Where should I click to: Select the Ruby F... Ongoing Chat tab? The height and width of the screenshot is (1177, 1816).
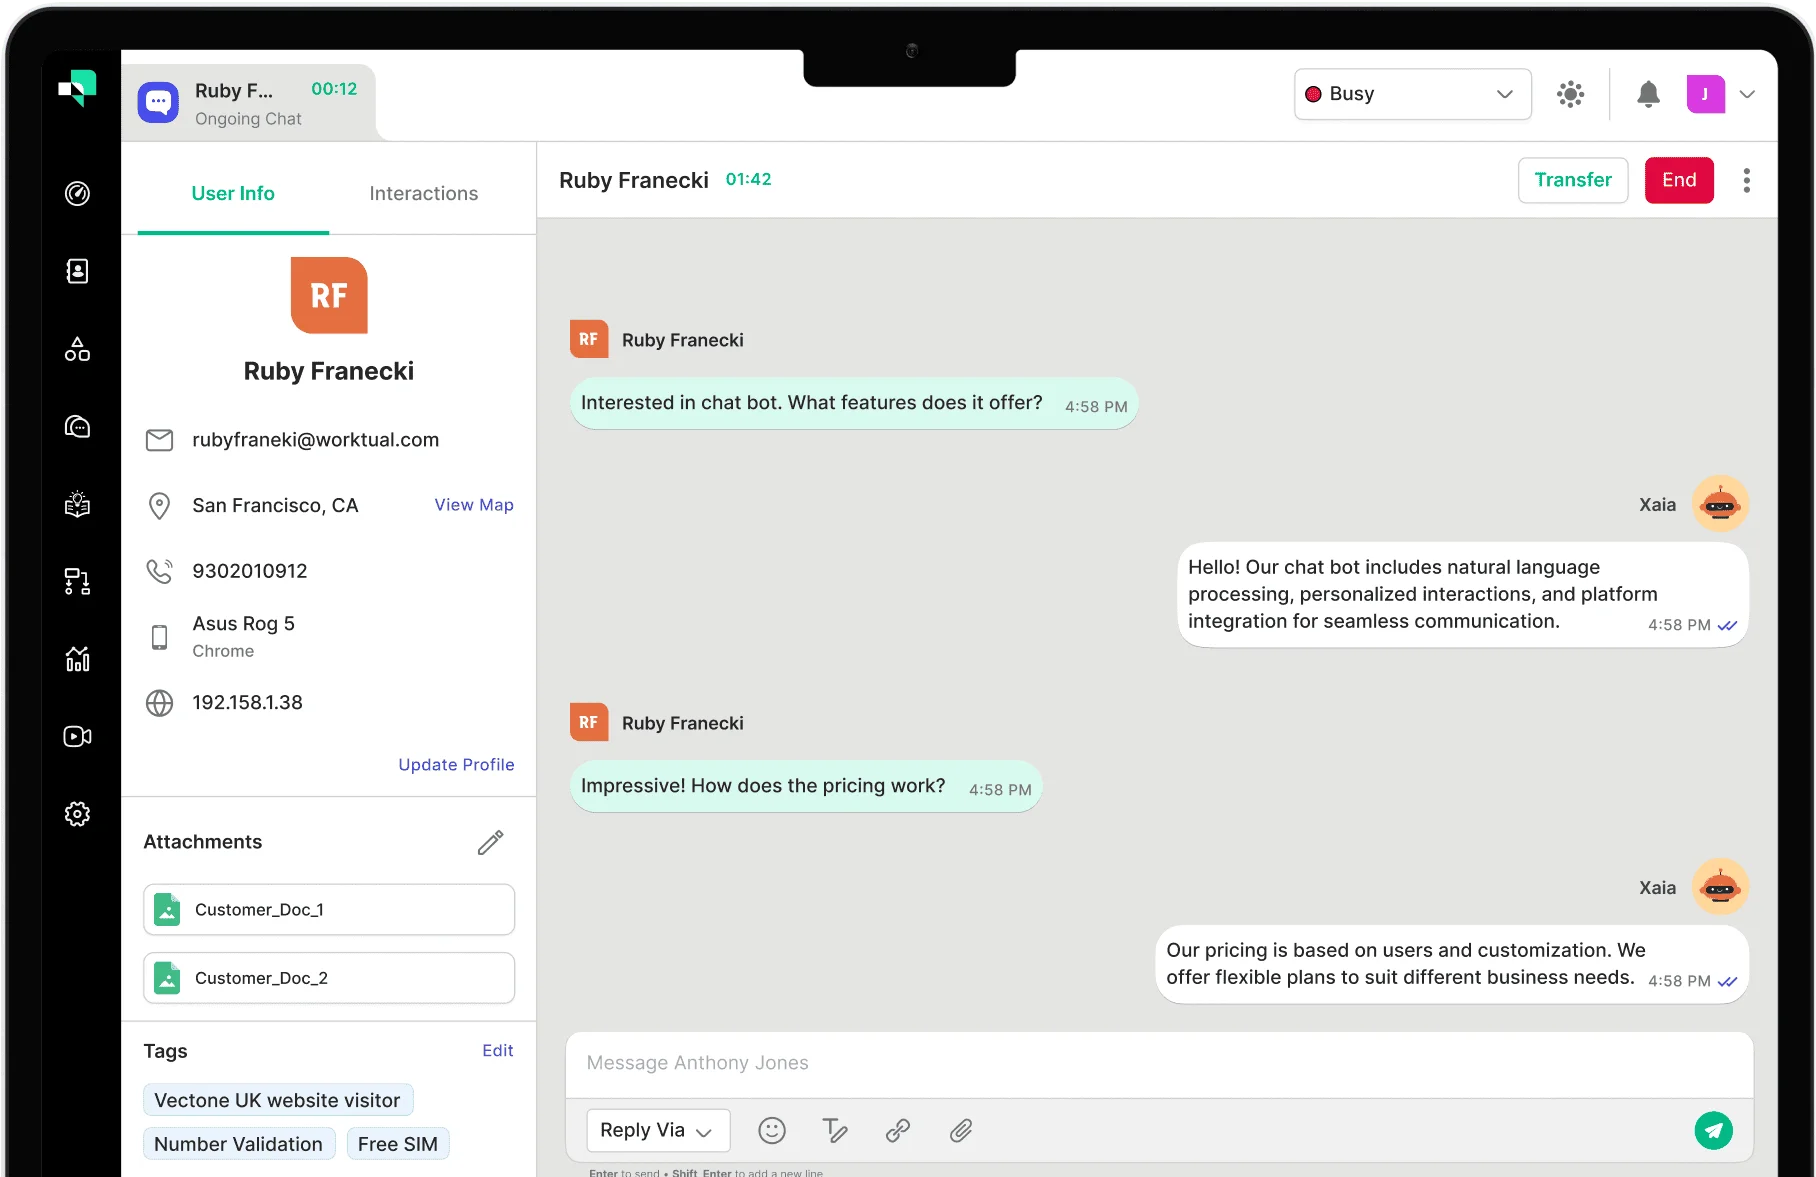coord(248,103)
